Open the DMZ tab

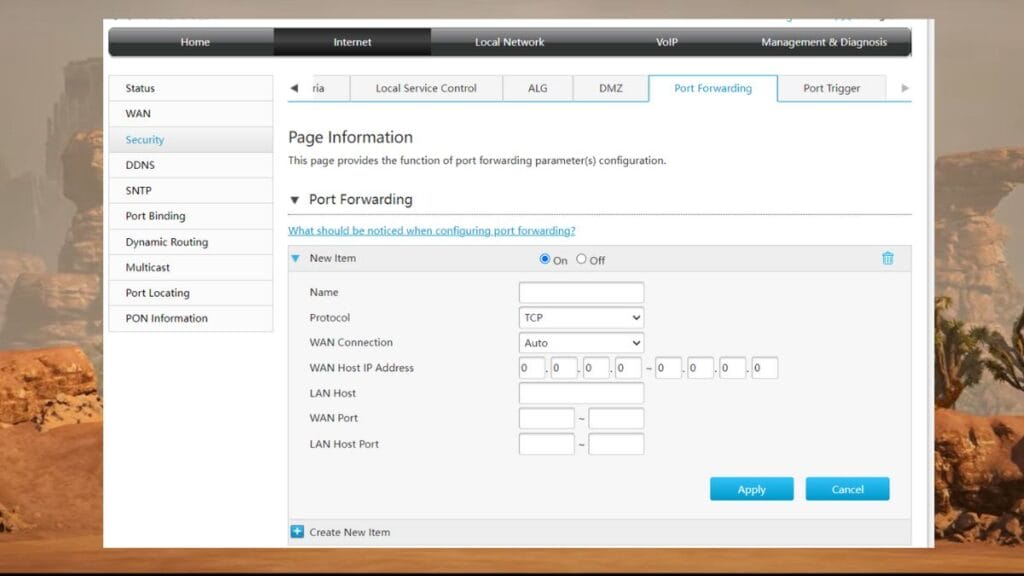(610, 88)
